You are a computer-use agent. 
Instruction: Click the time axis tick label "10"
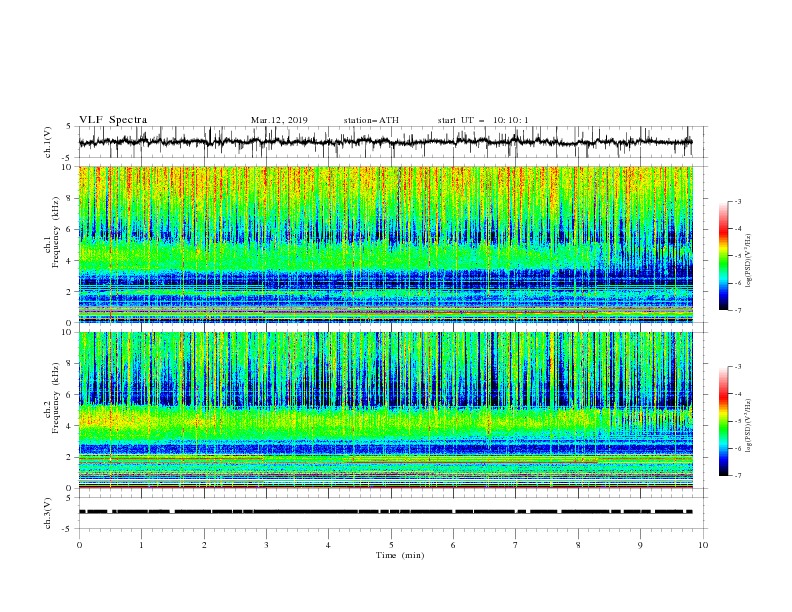[703, 545]
